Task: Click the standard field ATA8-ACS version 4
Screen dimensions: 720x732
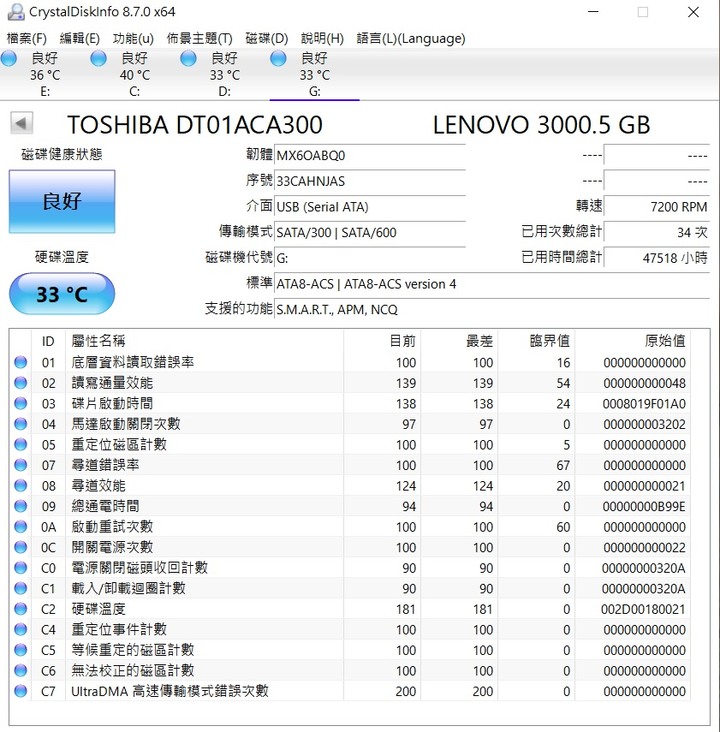Action: (x=492, y=284)
